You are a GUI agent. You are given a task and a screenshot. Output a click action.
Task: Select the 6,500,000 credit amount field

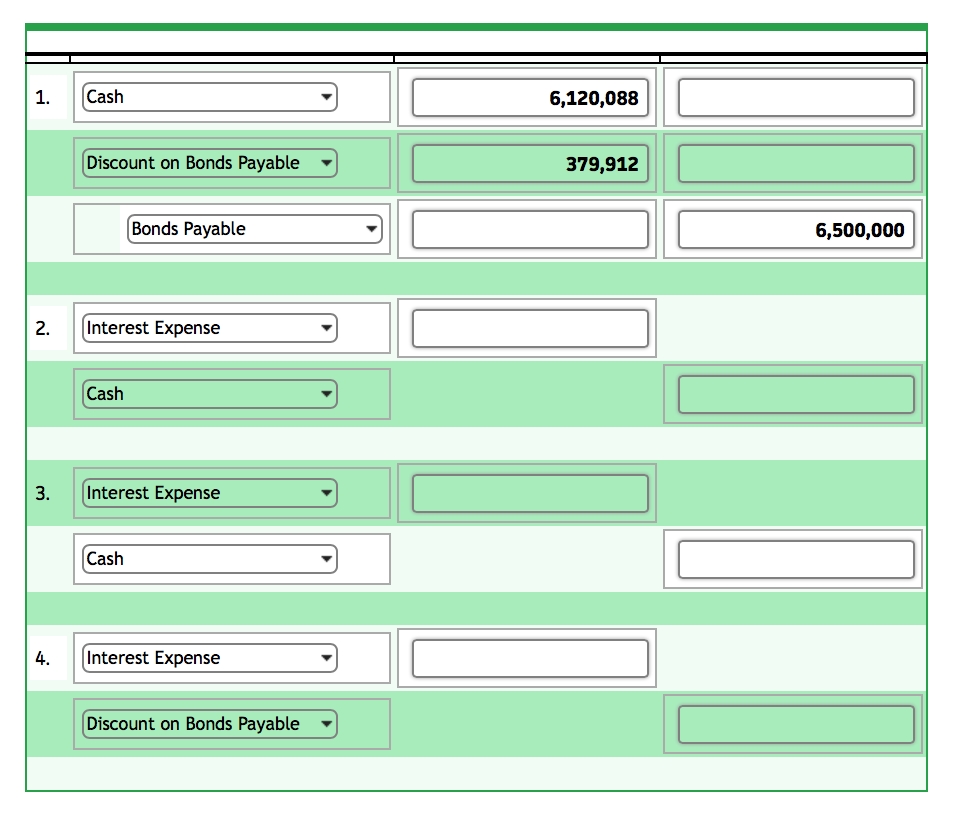795,229
